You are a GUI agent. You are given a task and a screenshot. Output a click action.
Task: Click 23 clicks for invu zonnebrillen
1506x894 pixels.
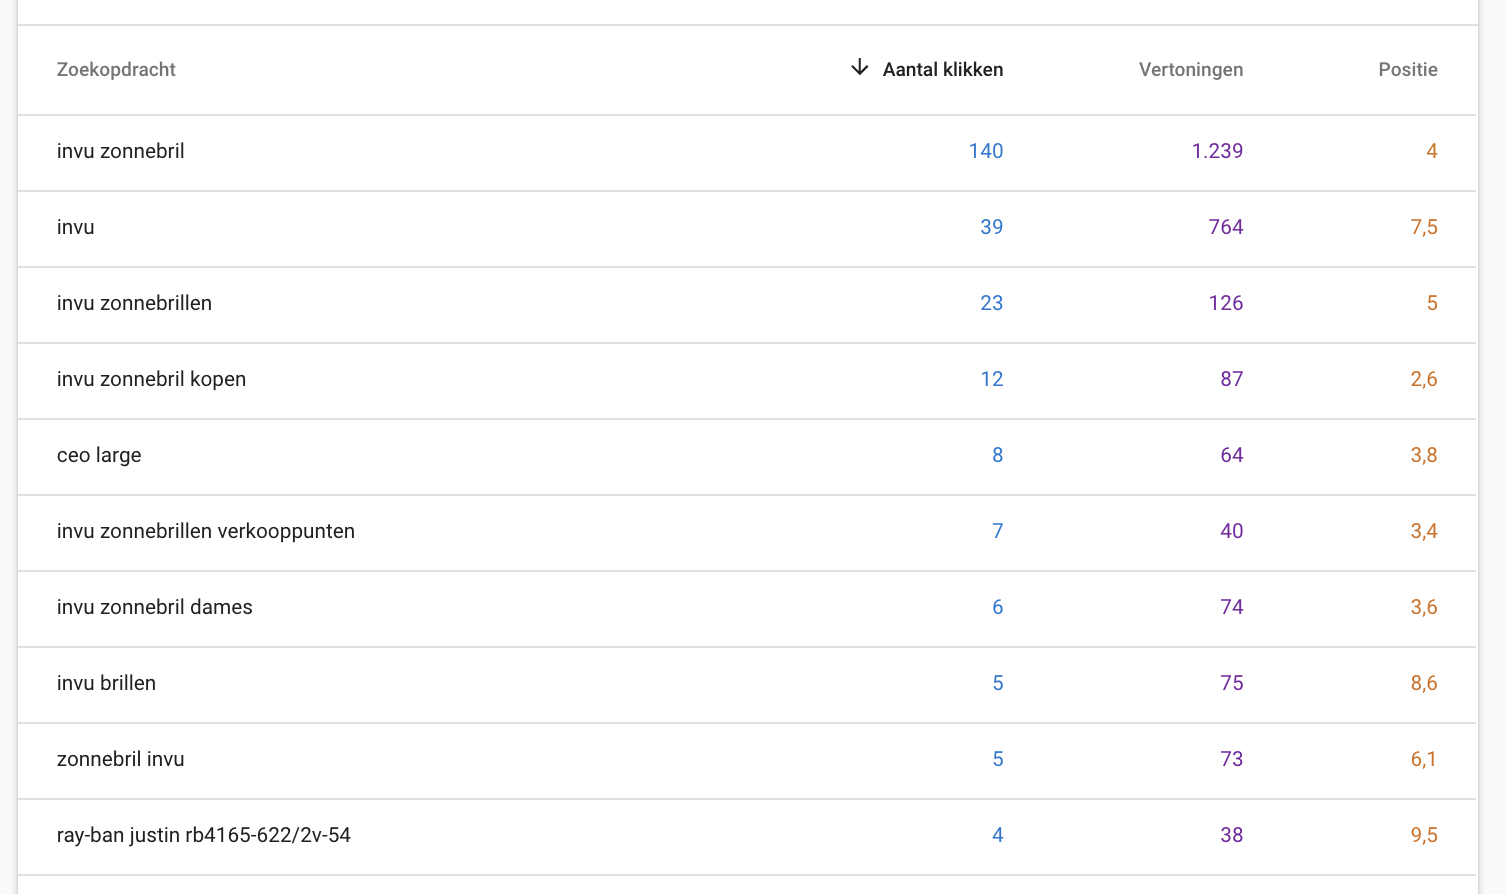991,303
